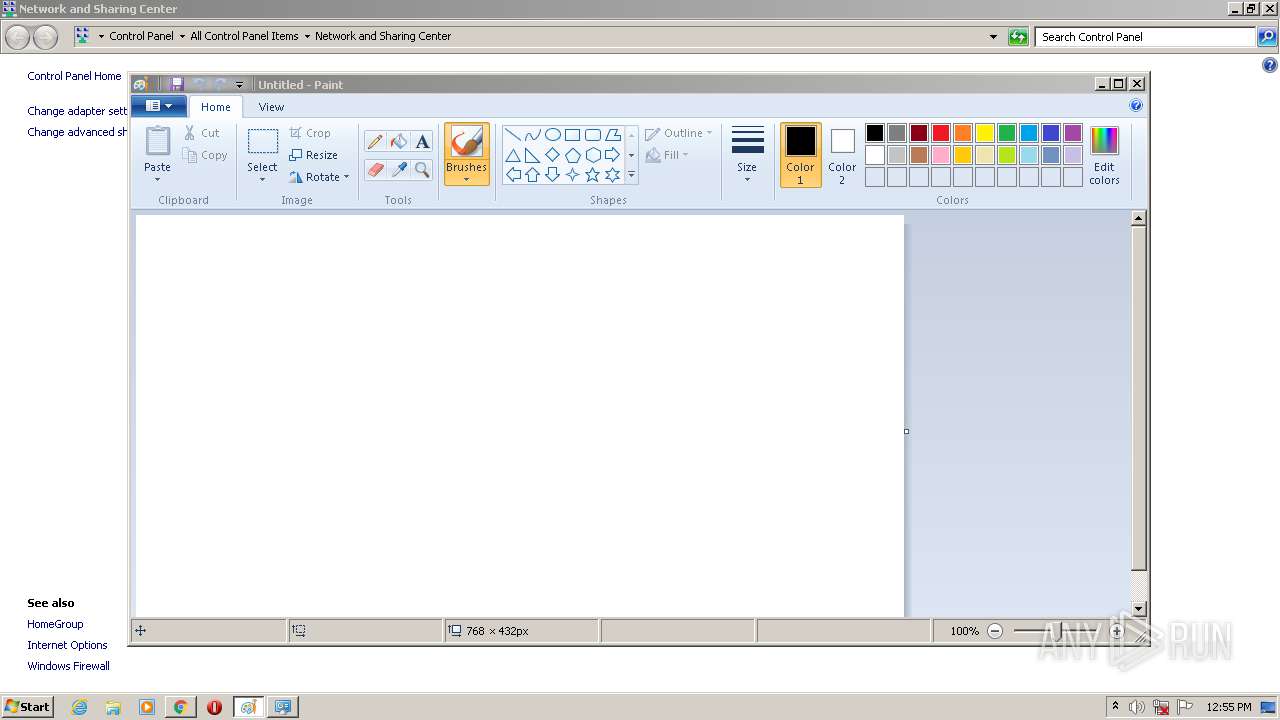Click the vertical scrollbar down arrow in Paint
Image resolution: width=1280 pixels, height=720 pixels.
click(1138, 609)
